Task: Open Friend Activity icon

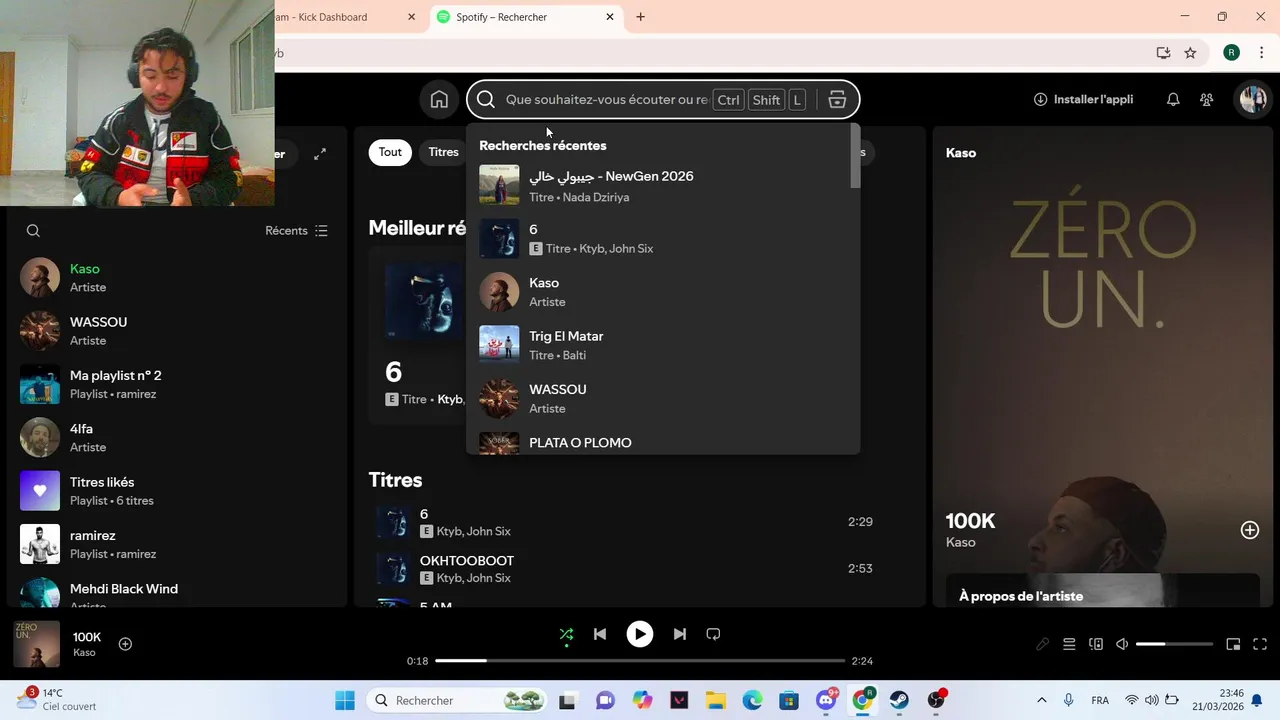Action: (1207, 99)
